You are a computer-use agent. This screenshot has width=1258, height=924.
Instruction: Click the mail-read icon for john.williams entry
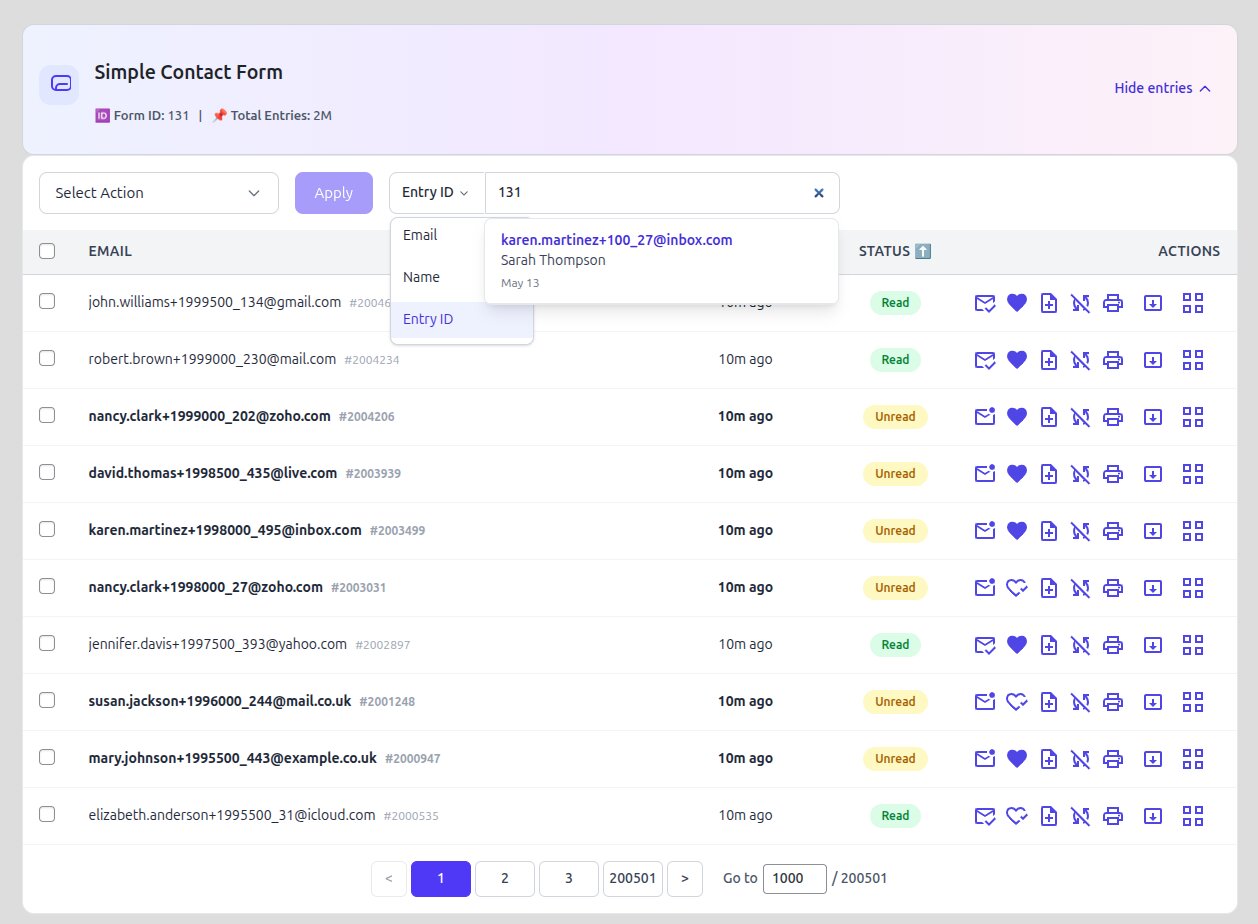pyautogui.click(x=985, y=303)
